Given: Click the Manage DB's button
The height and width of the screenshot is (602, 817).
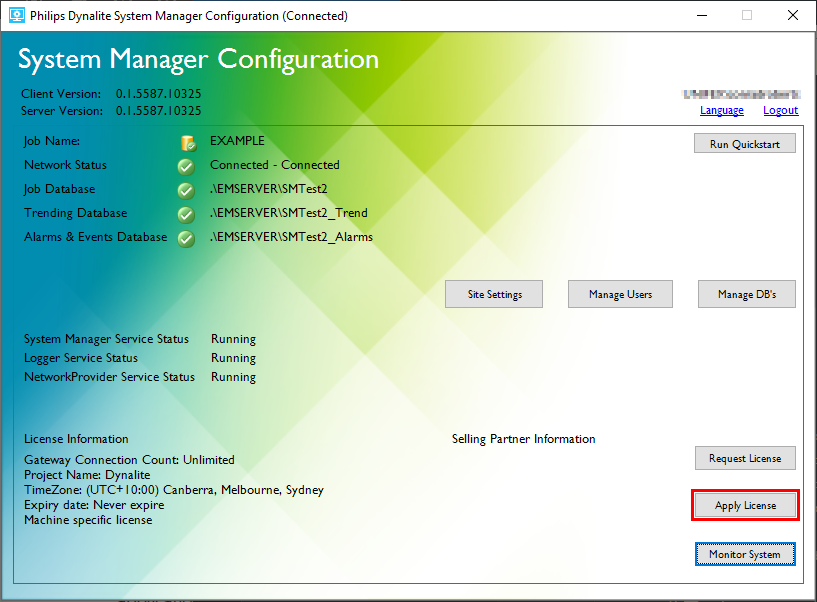Looking at the screenshot, I should tap(746, 294).
